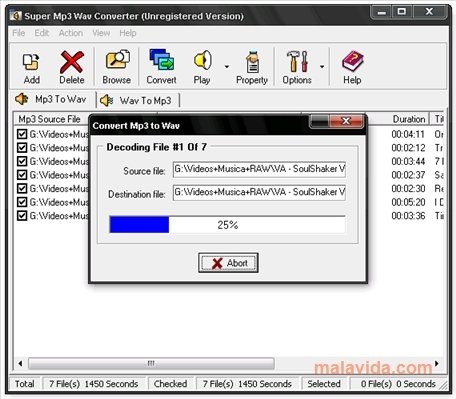This screenshot has height=399, width=456.
Task: Expand the Options dropdown arrow
Action: tap(322, 67)
